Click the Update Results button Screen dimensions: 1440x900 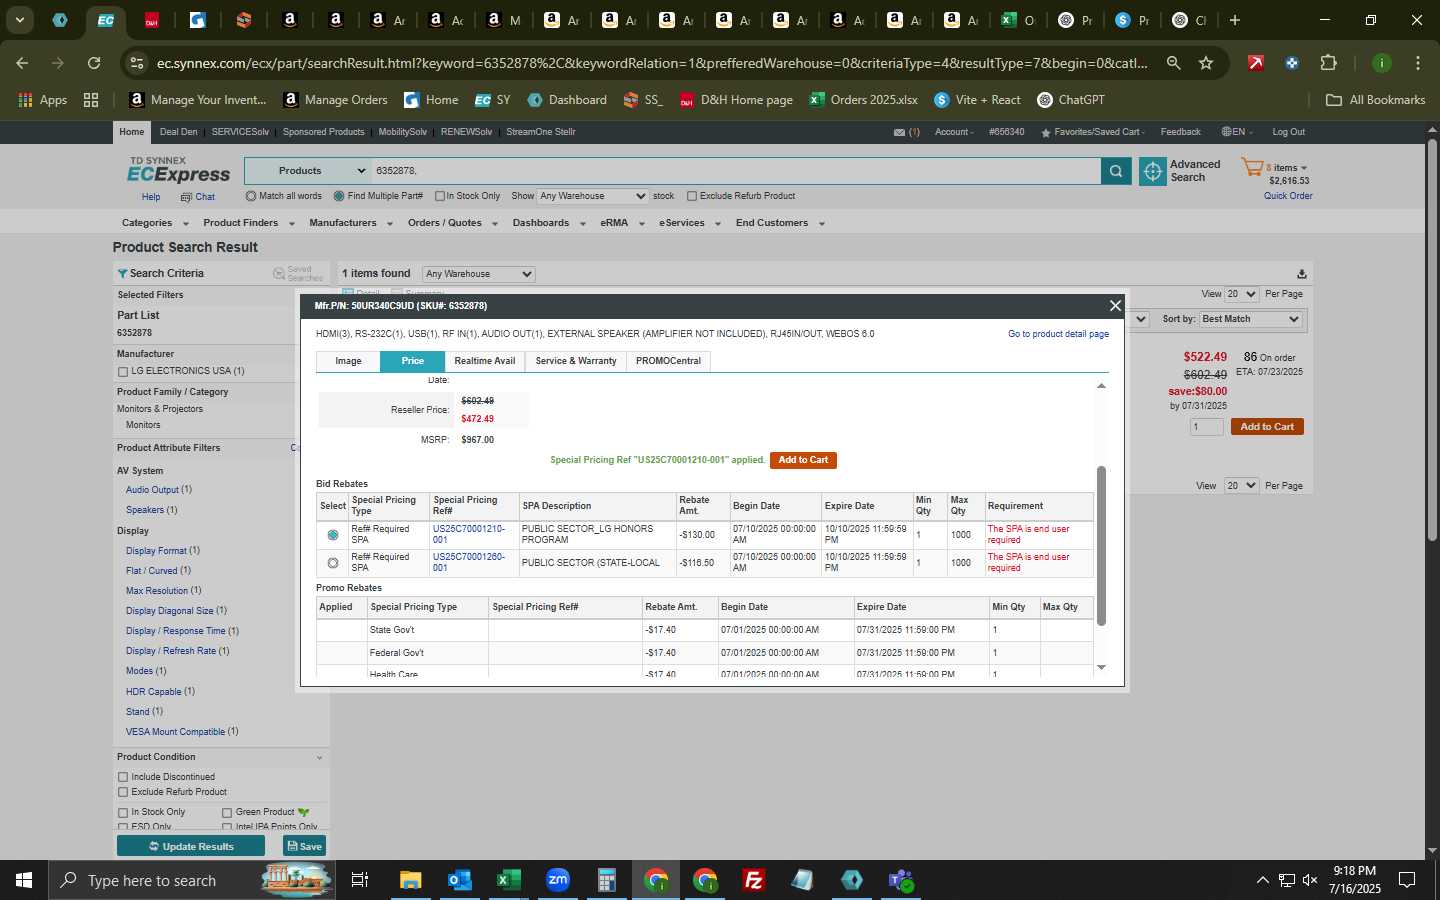[191, 846]
